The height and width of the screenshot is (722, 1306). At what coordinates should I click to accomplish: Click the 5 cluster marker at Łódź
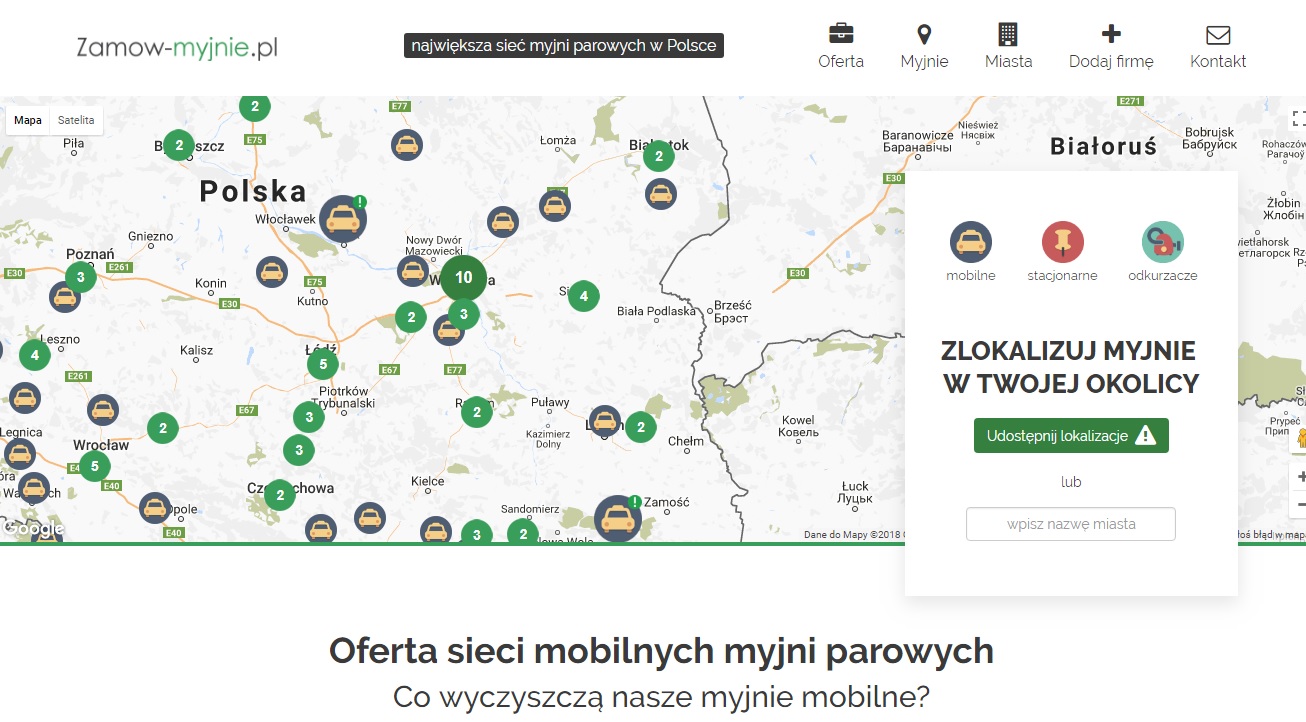pyautogui.click(x=322, y=364)
